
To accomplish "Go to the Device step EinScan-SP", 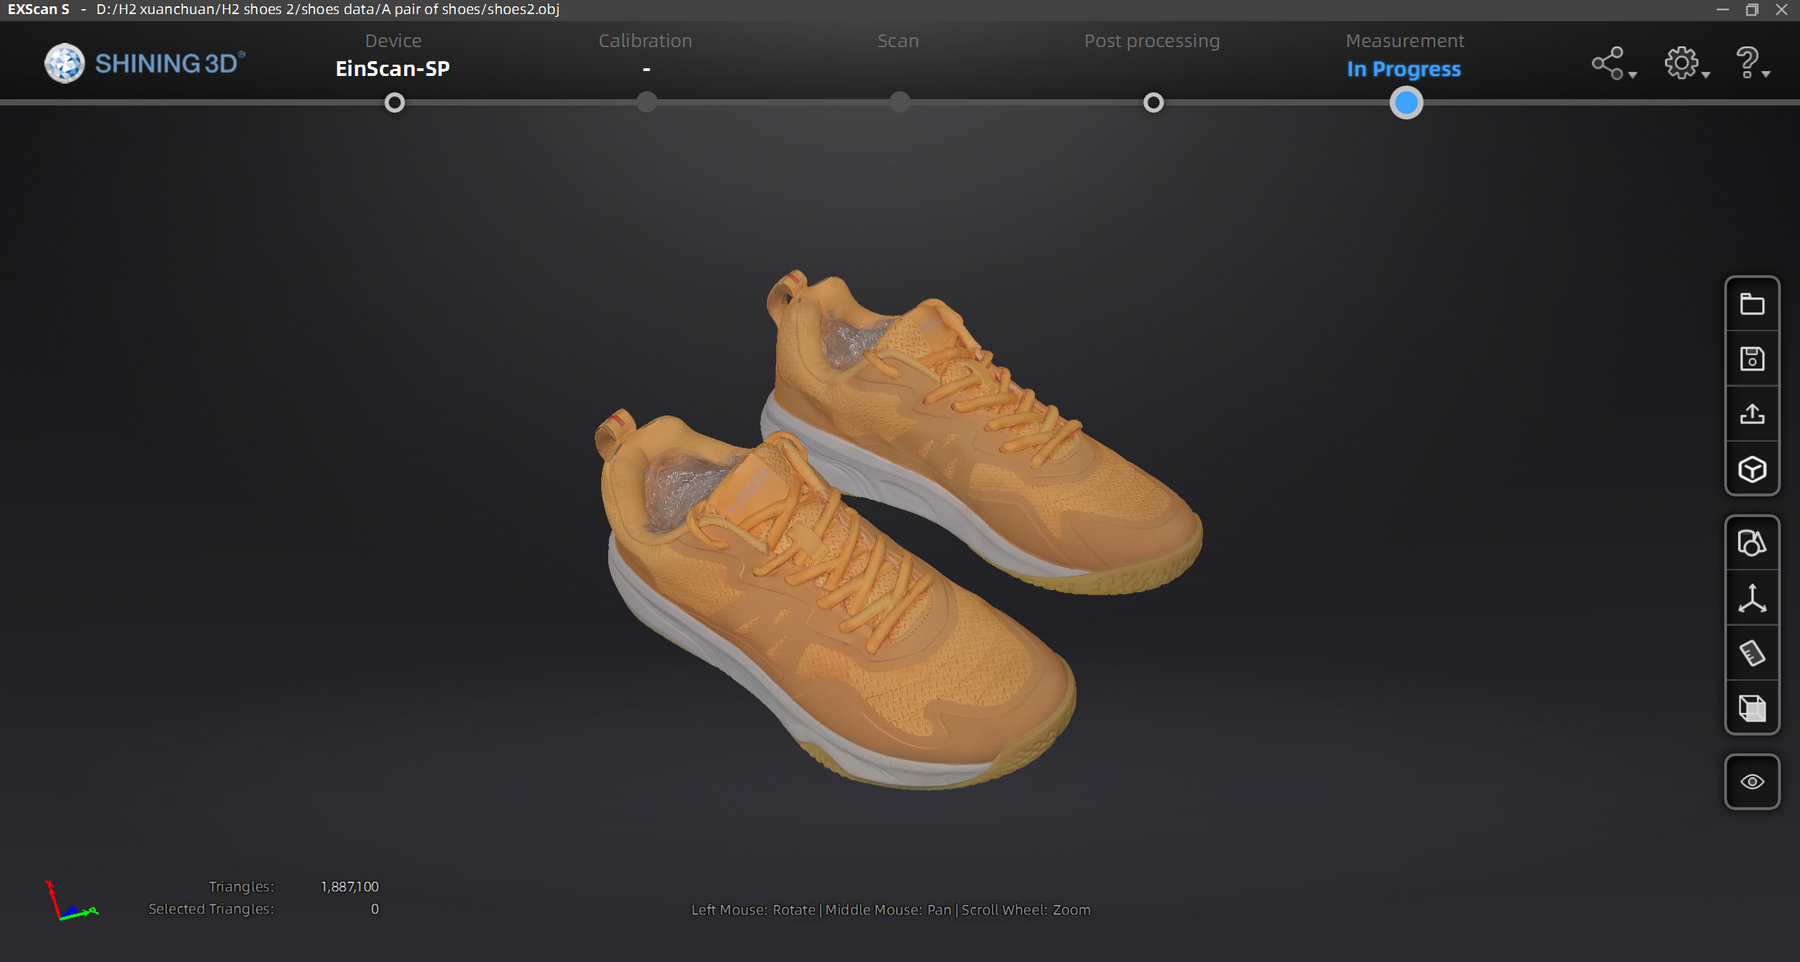I will pyautogui.click(x=393, y=68).
